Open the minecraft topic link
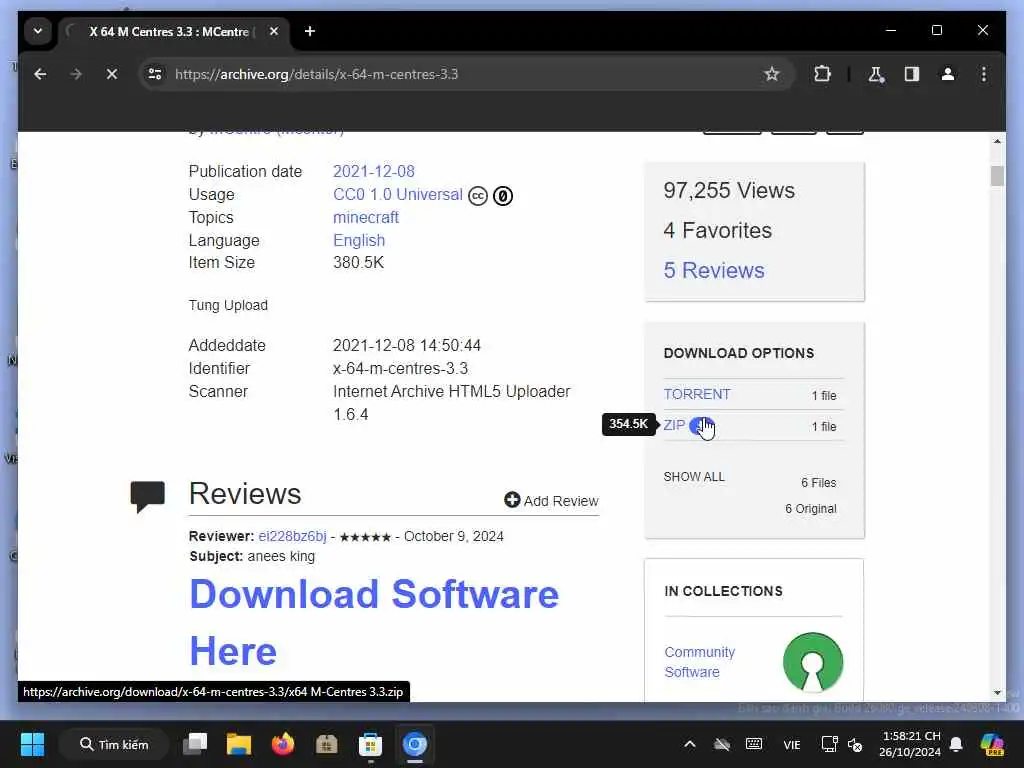The width and height of the screenshot is (1024, 768). pos(366,217)
